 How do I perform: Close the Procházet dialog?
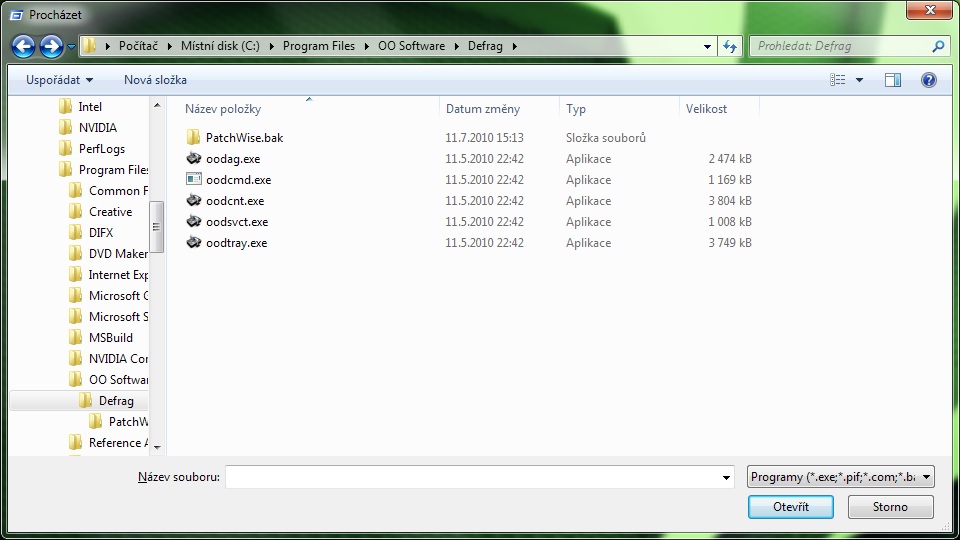929,10
